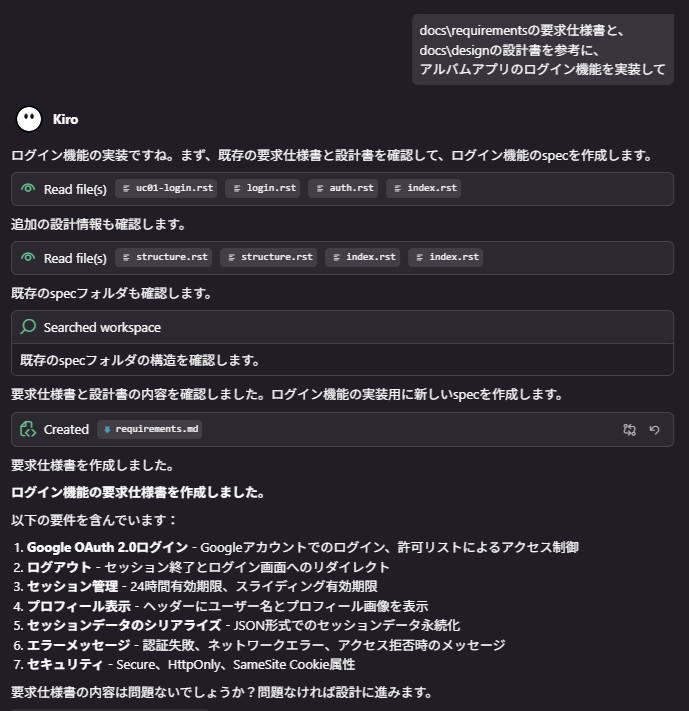689x711 pixels.
Task: Click the Kiro name label
Action: point(65,119)
